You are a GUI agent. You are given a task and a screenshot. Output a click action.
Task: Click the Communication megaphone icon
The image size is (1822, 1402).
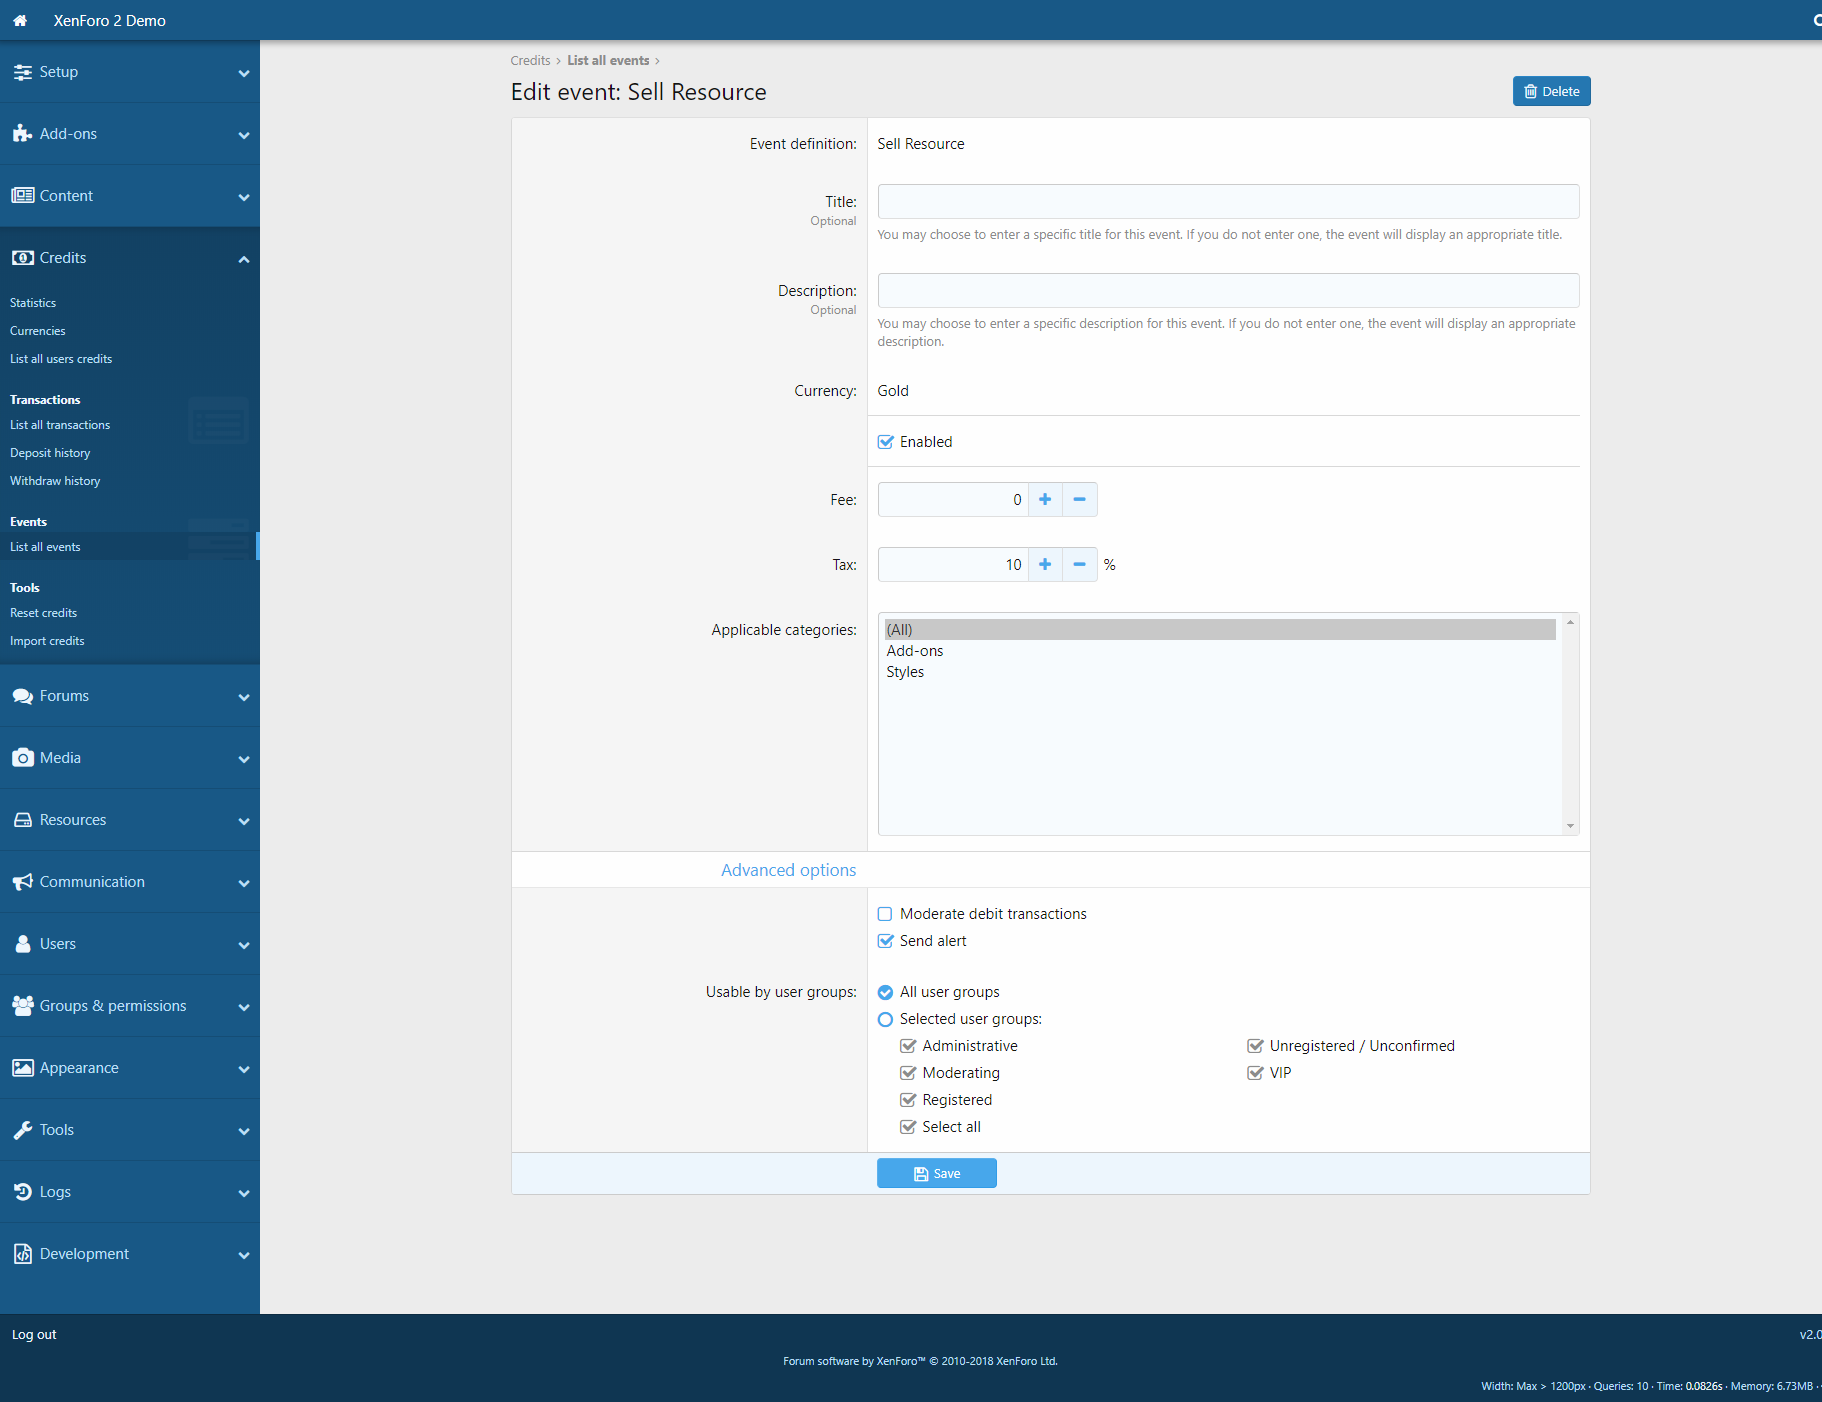click(22, 882)
